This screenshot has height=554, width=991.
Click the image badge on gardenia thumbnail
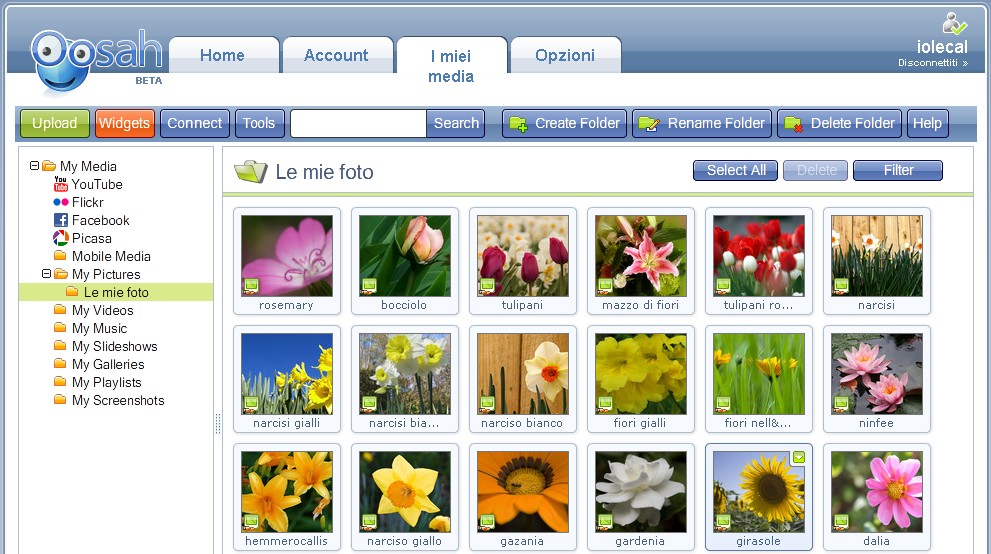tap(605, 522)
